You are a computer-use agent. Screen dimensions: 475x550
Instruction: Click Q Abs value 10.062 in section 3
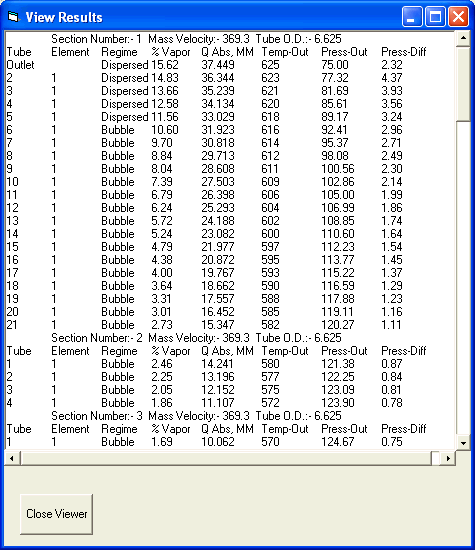[218, 442]
